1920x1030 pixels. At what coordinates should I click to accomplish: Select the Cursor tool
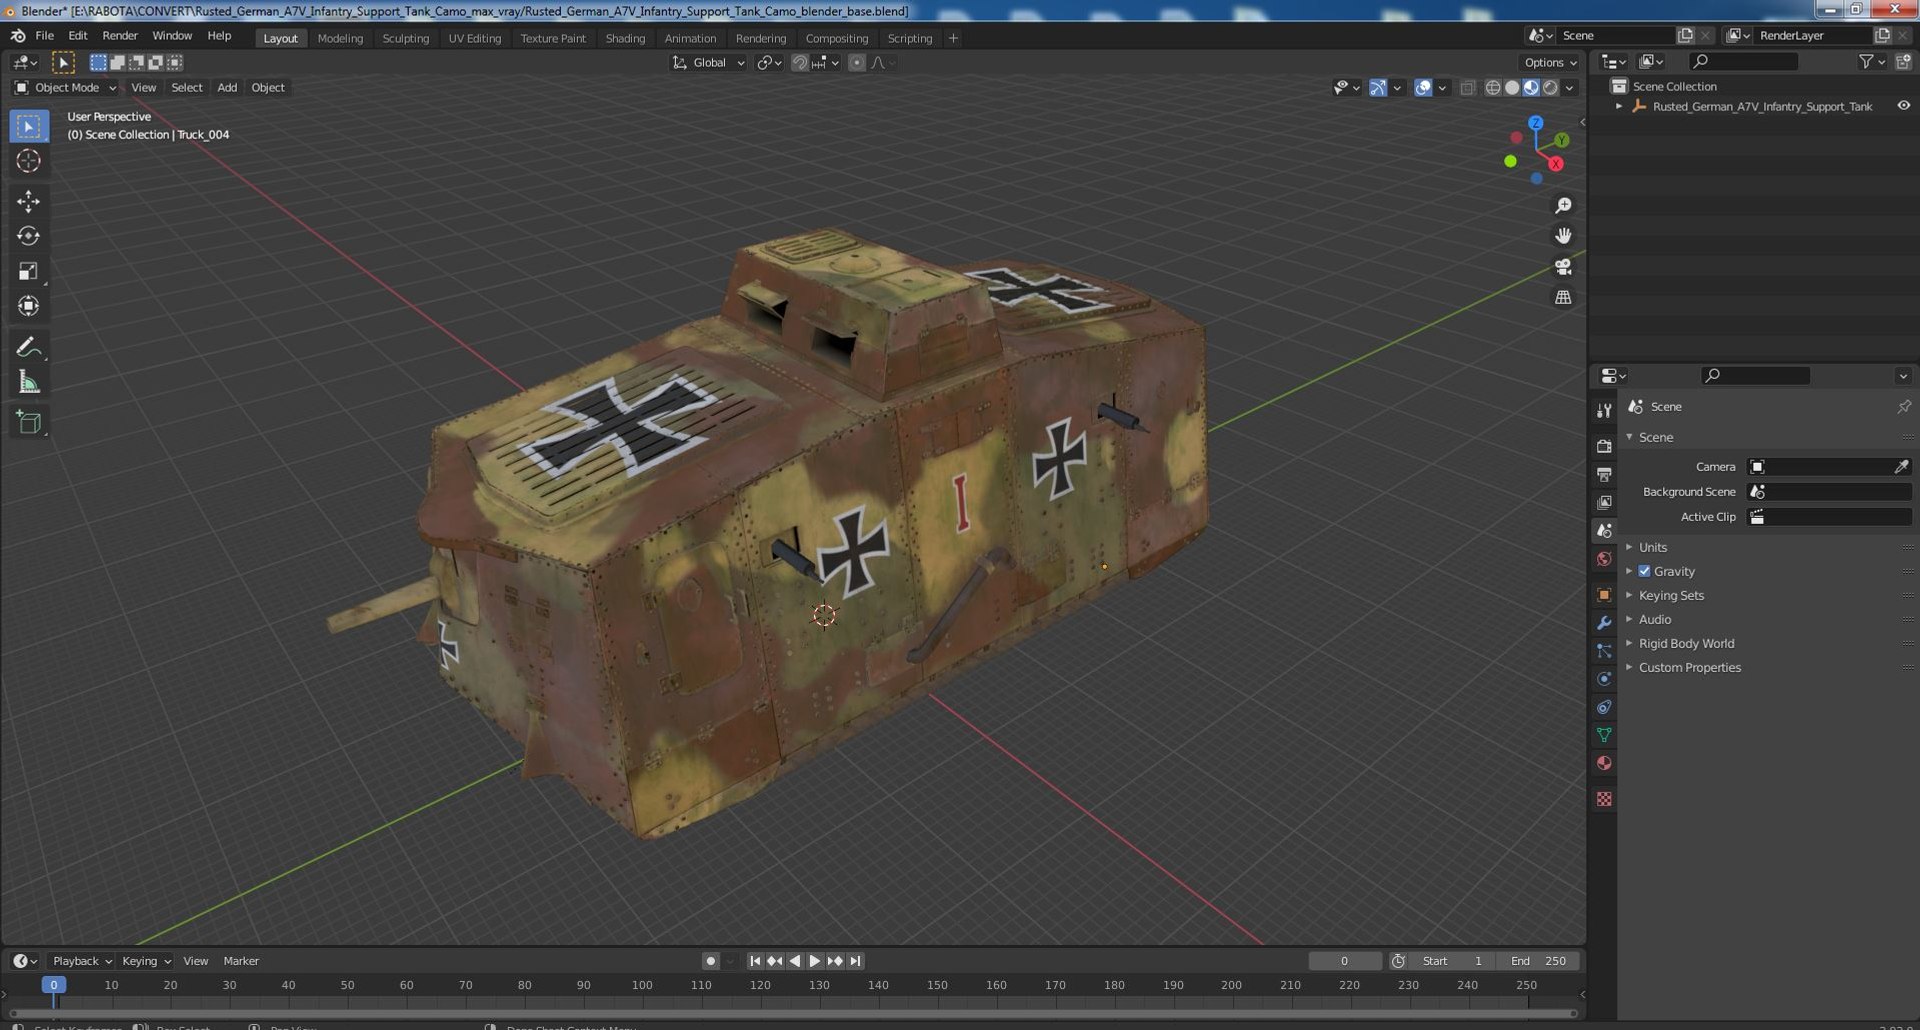(28, 161)
